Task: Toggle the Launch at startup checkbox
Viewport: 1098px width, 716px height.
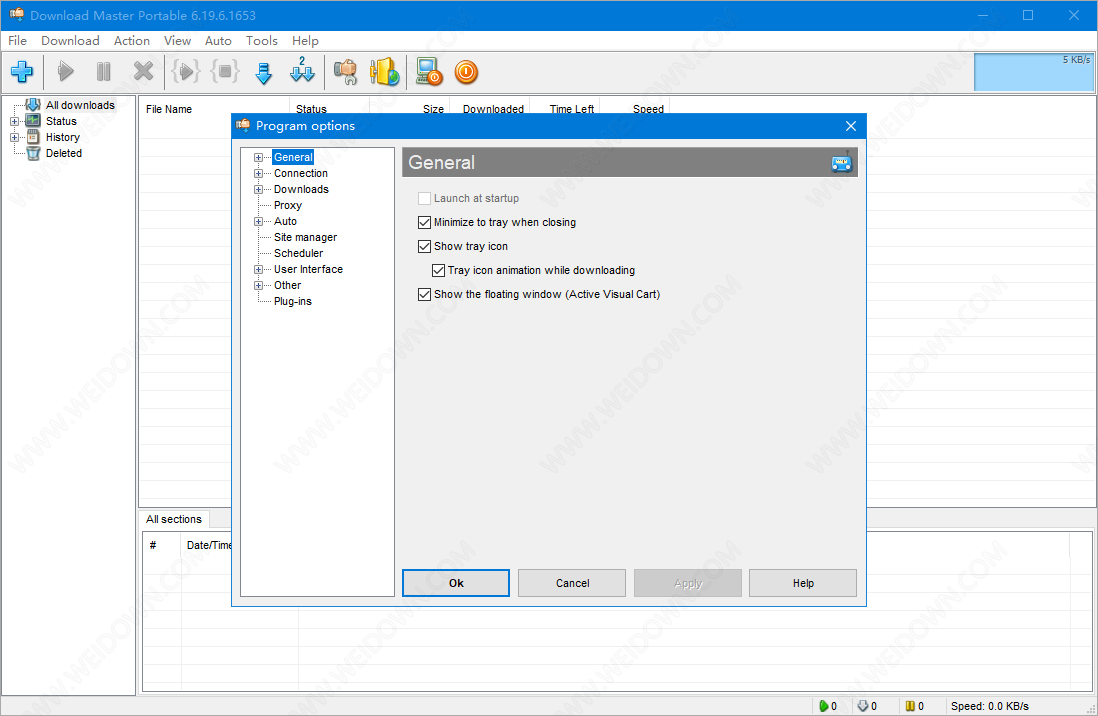Action: pyautogui.click(x=424, y=198)
